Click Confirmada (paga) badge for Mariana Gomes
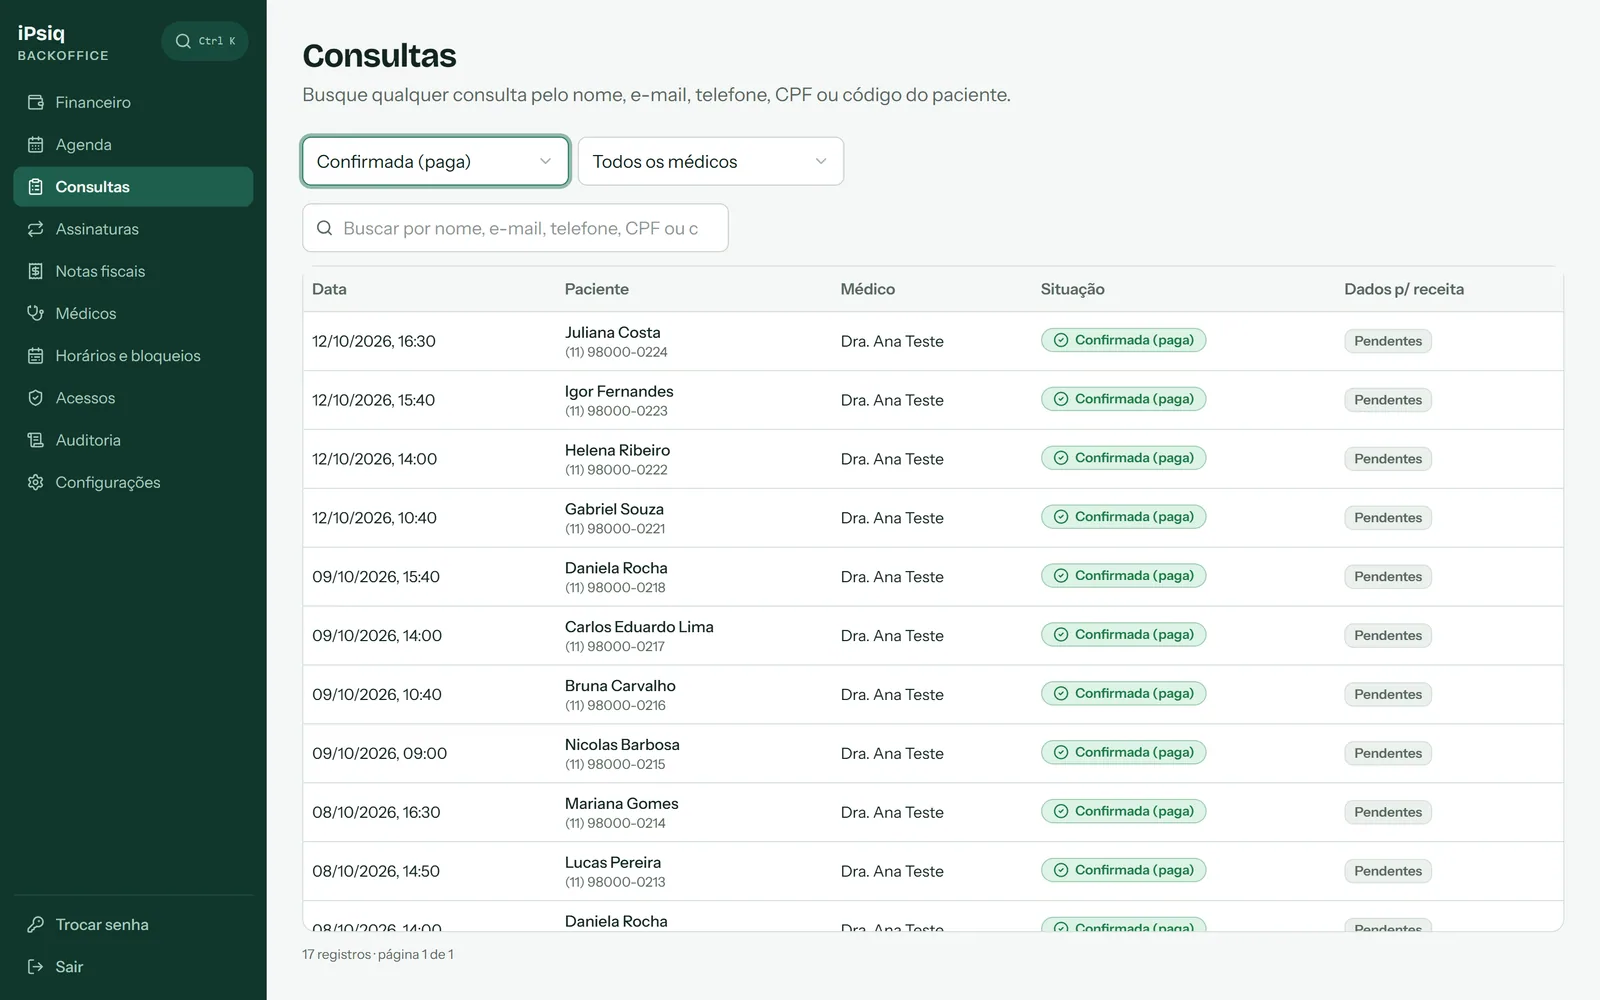This screenshot has width=1600, height=1000. (x=1123, y=811)
